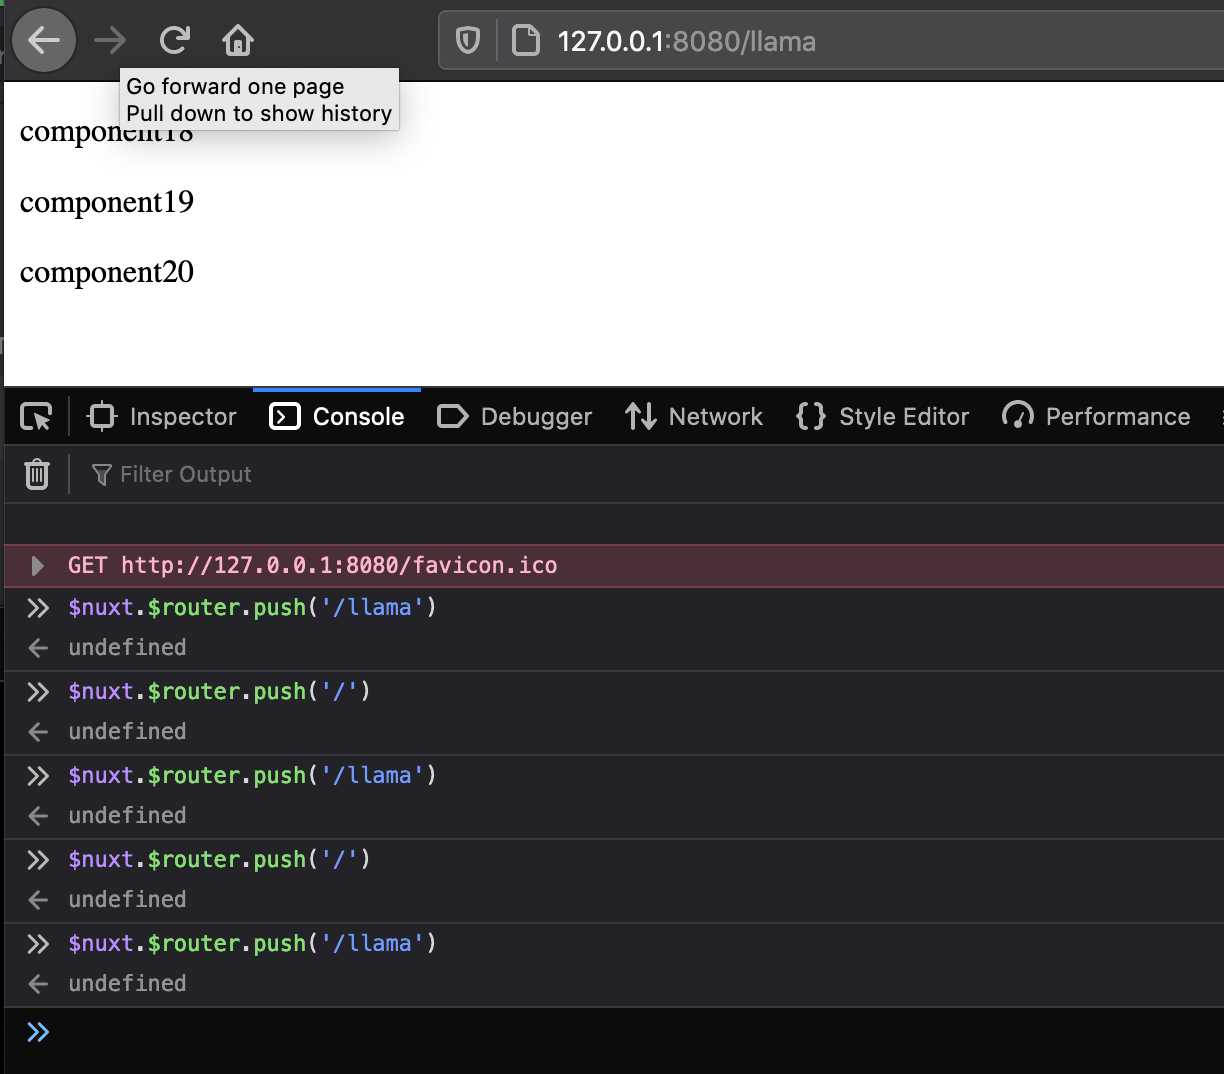Viewport: 1224px width, 1074px height.
Task: Open the tracking protection shield panel
Action: coord(468,40)
